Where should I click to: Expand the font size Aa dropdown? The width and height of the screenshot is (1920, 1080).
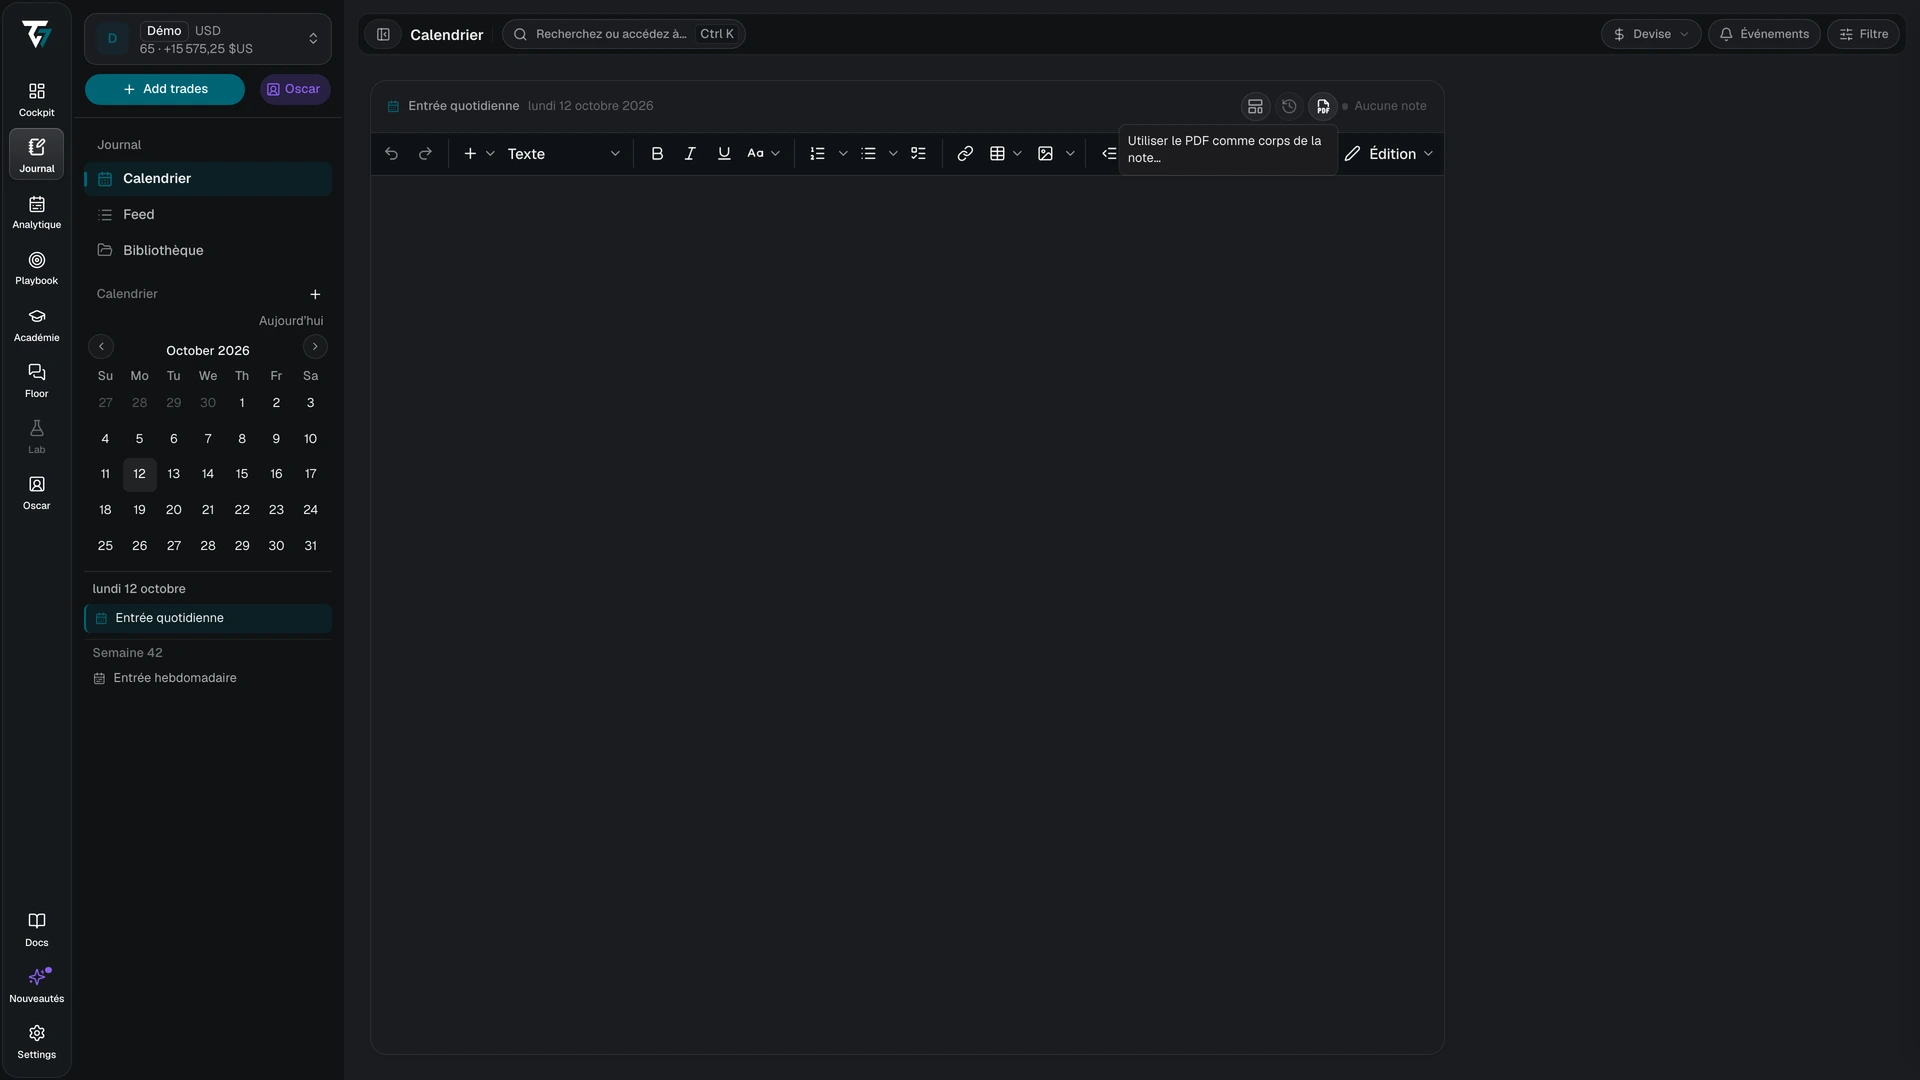tap(764, 154)
